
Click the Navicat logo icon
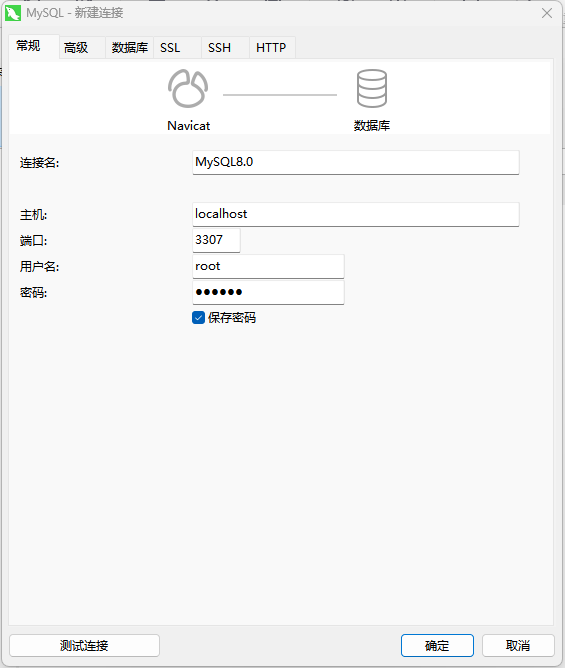[x=188, y=89]
